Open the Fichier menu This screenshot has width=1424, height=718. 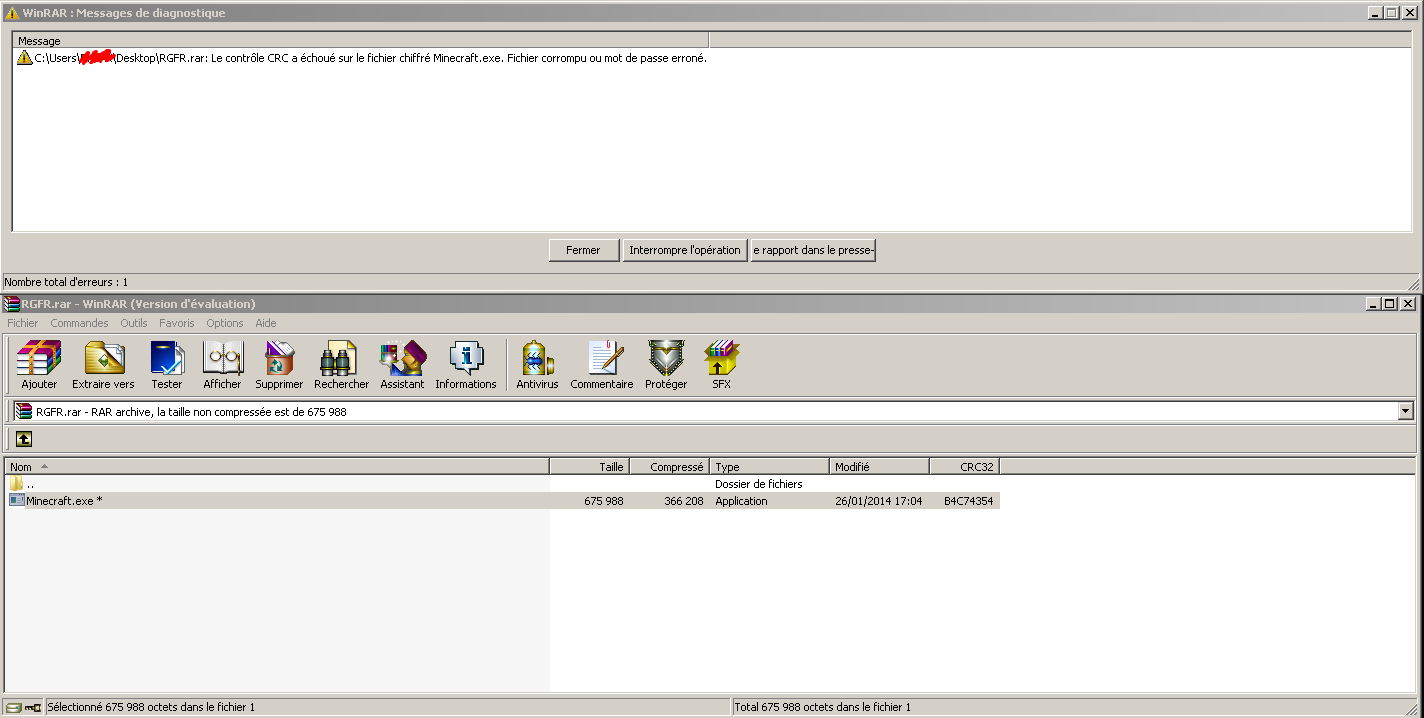click(23, 323)
